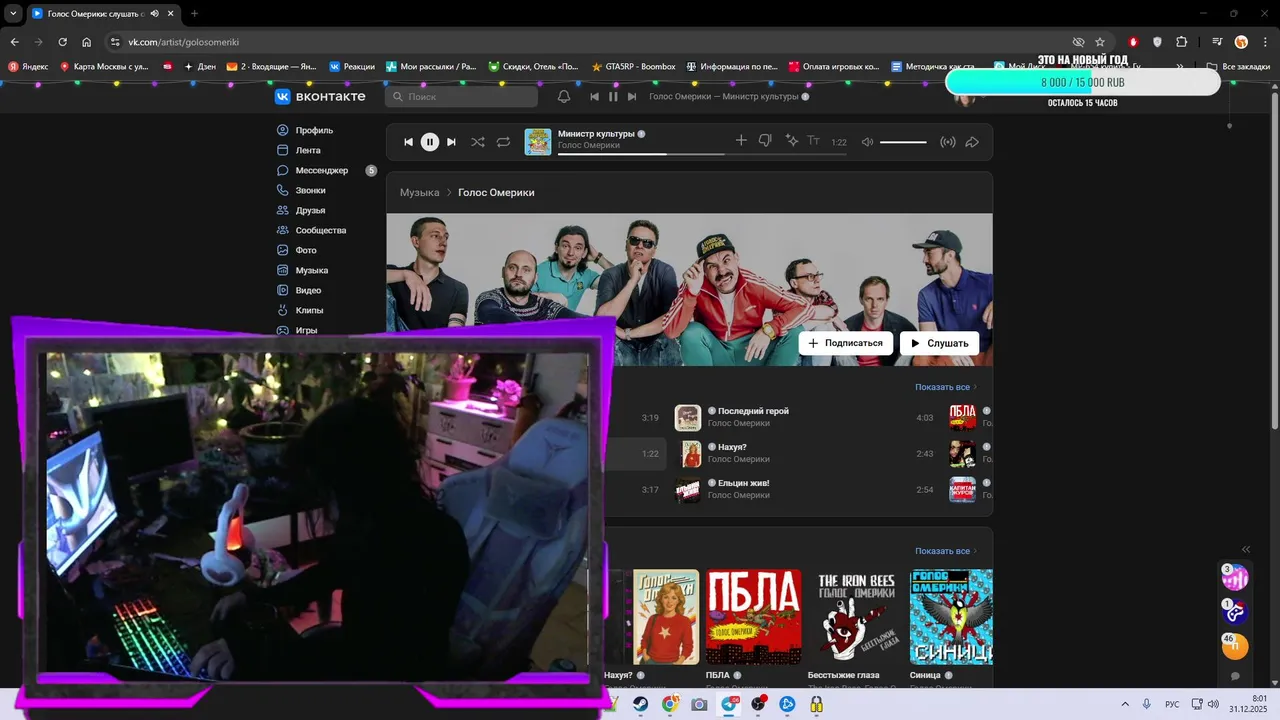The width and height of the screenshot is (1280, 720).
Task: Open Steam from the taskbar
Action: pyautogui.click(x=640, y=704)
